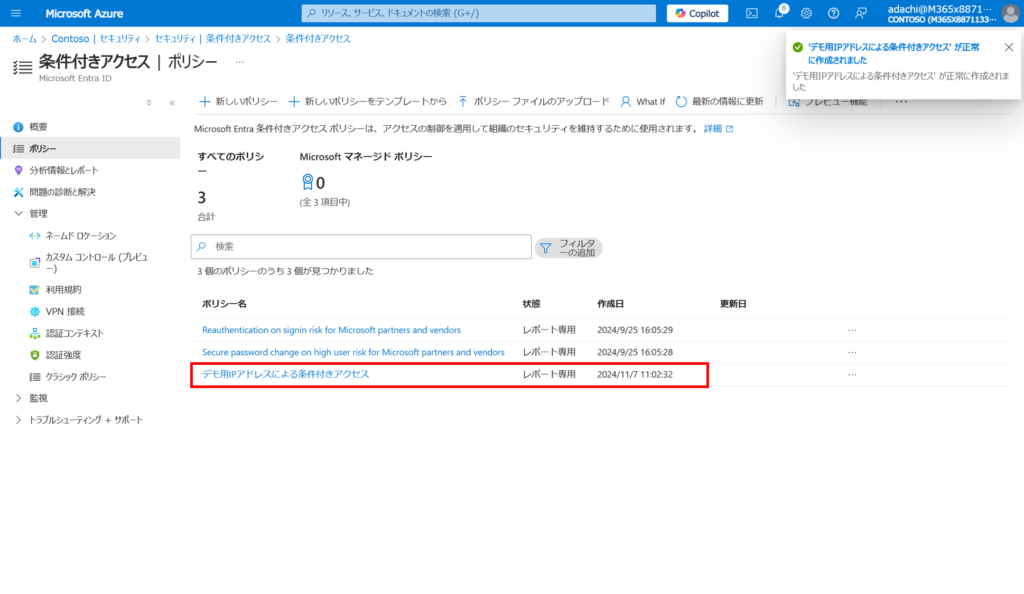Open セキュリティ | 条件付きアクセス breadcrumb
The height and width of the screenshot is (594, 1024).
[212, 39]
